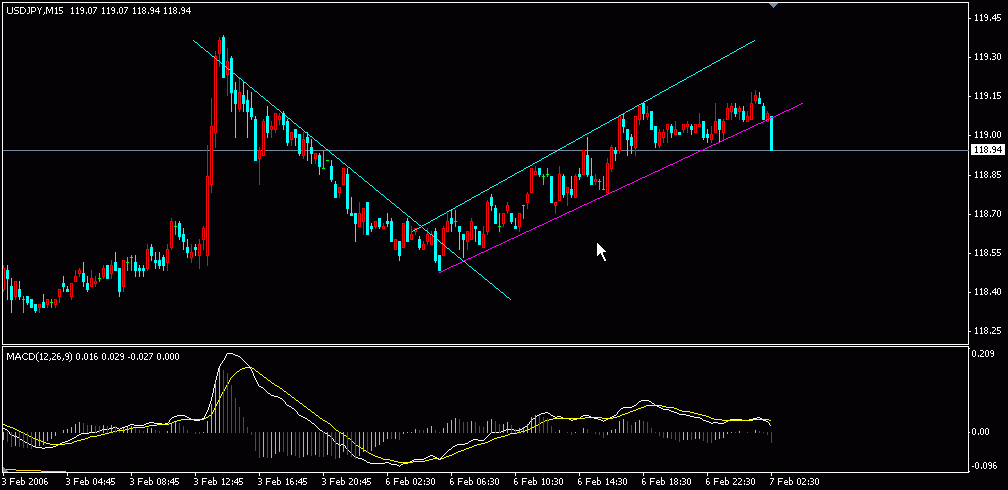Click the 6 Feb 06:30 time label
The image size is (1008, 490).
[474, 481]
